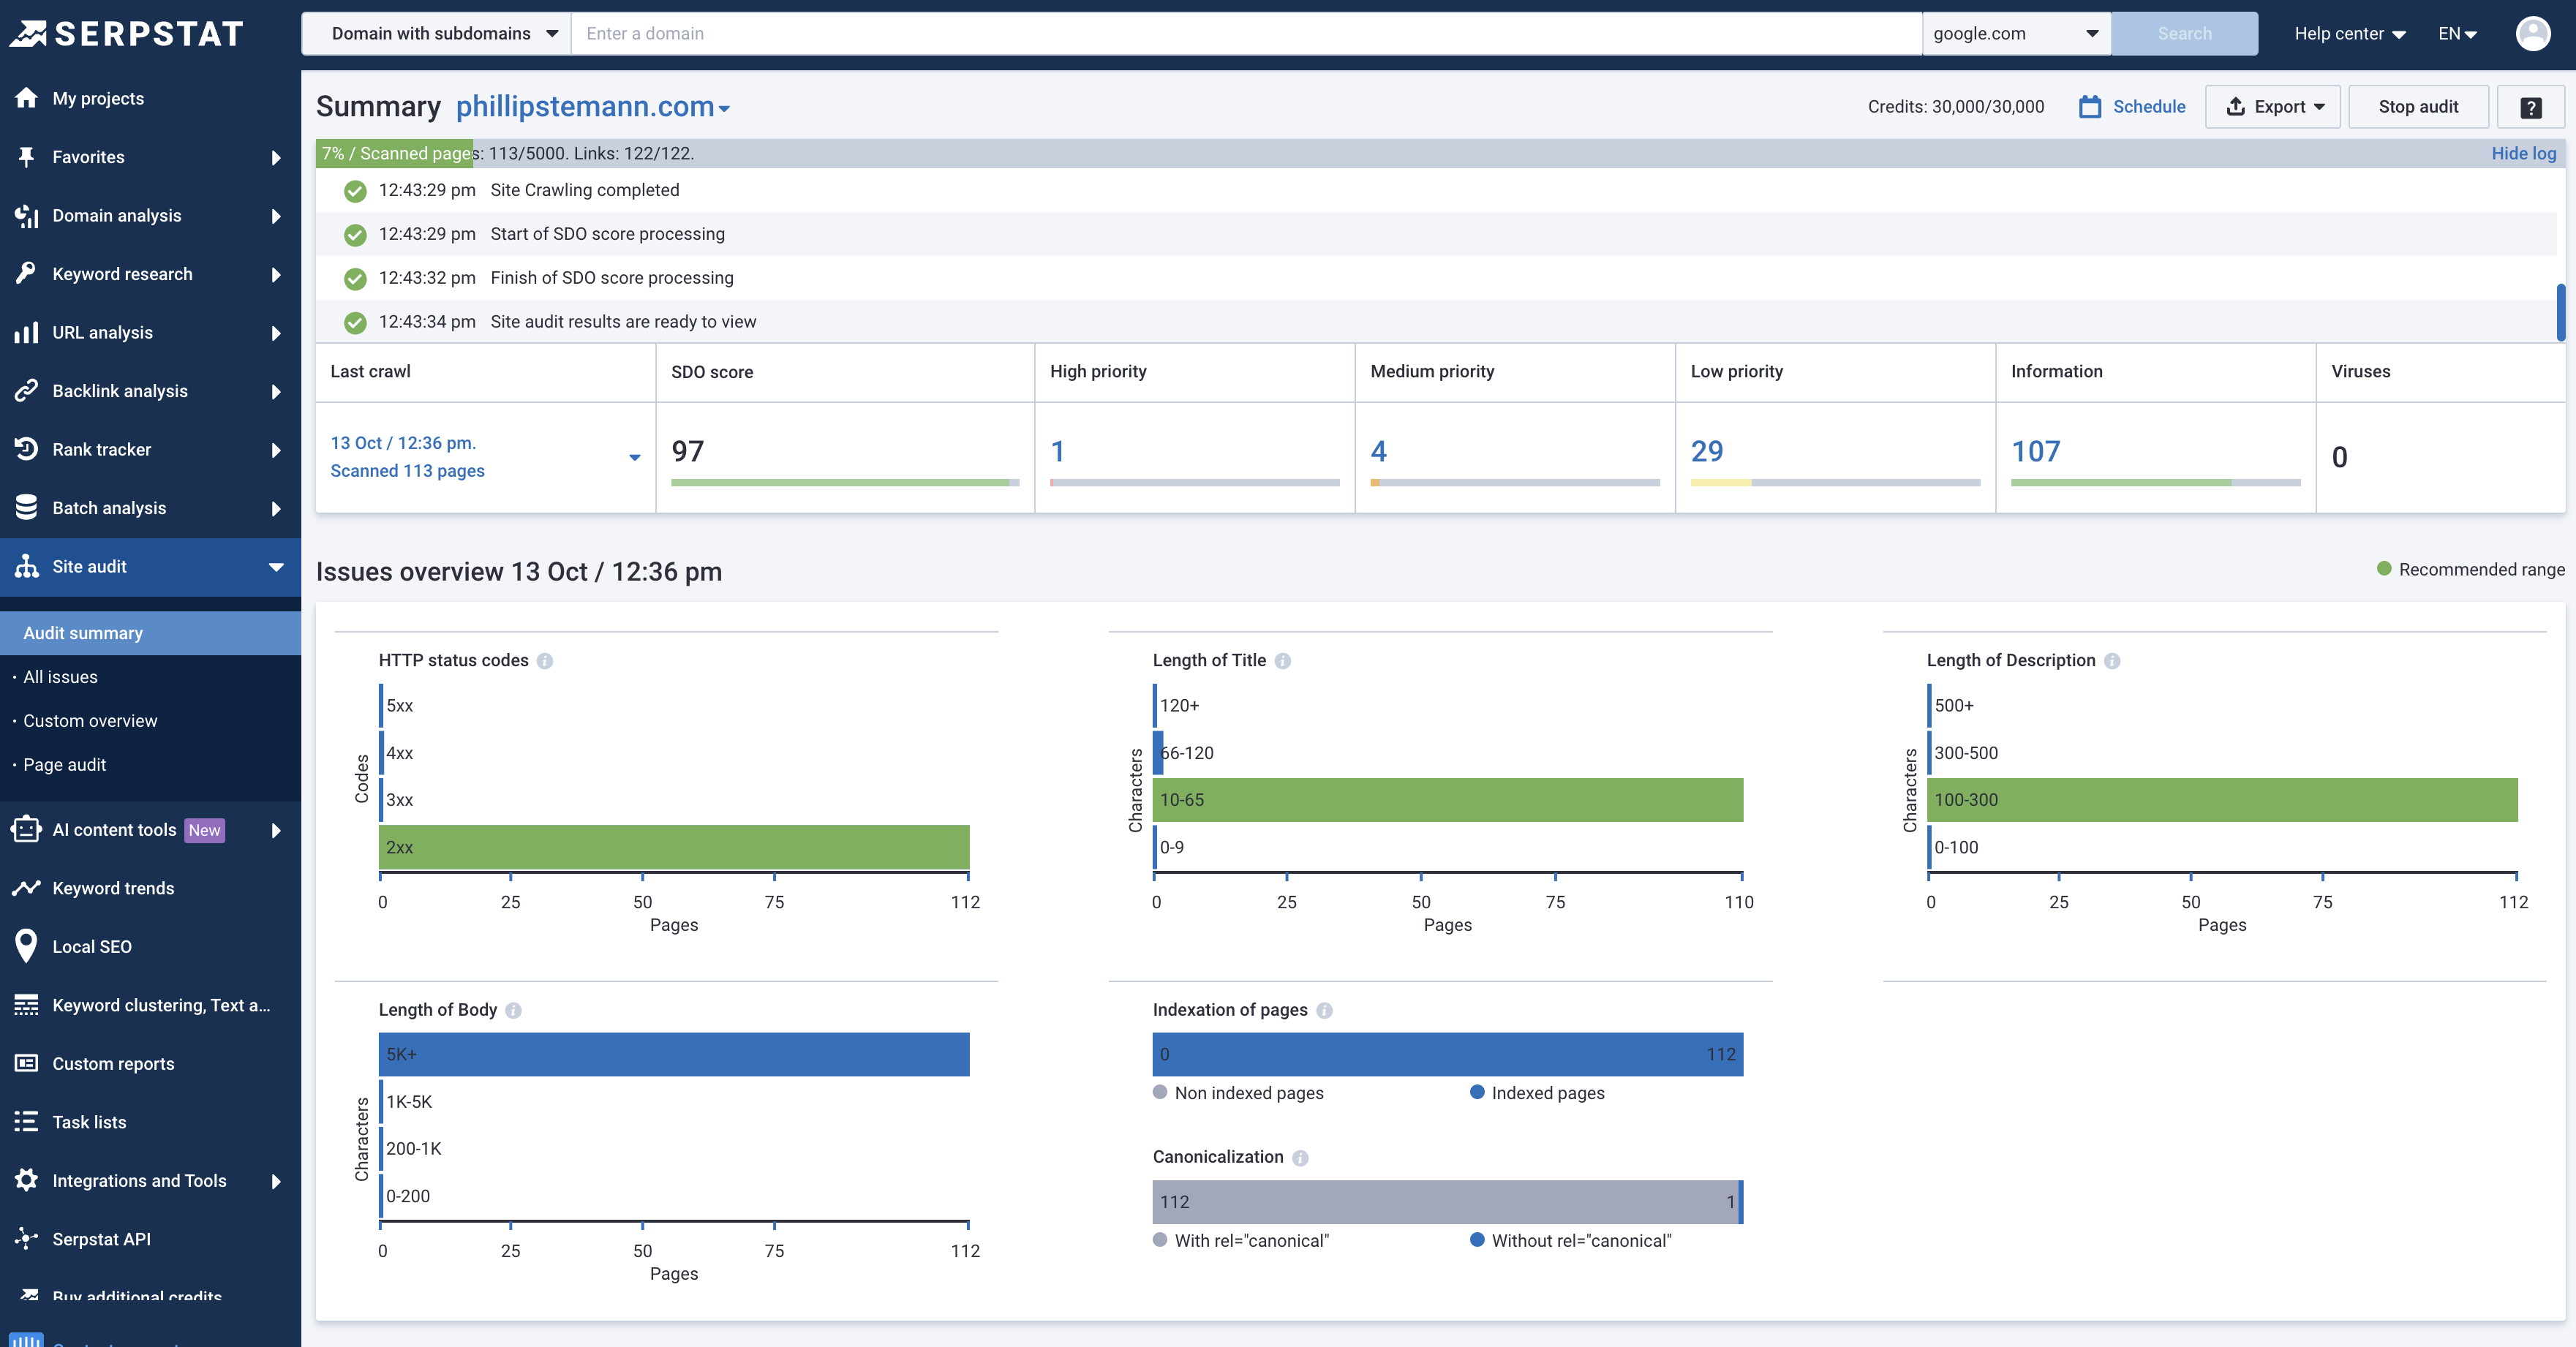This screenshot has height=1347, width=2576.
Task: Click the Favorites pin icon
Action: 26,156
